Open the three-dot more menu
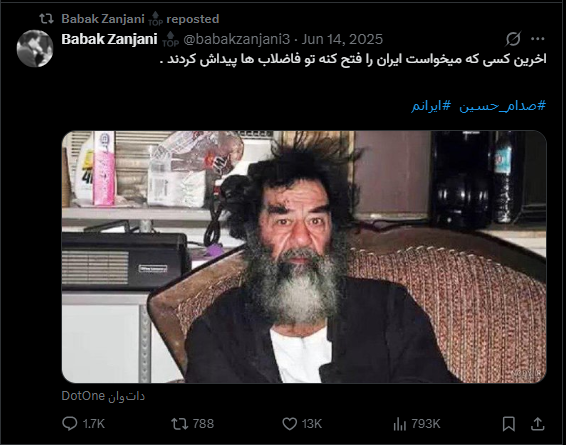The width and height of the screenshot is (566, 445). (x=538, y=39)
